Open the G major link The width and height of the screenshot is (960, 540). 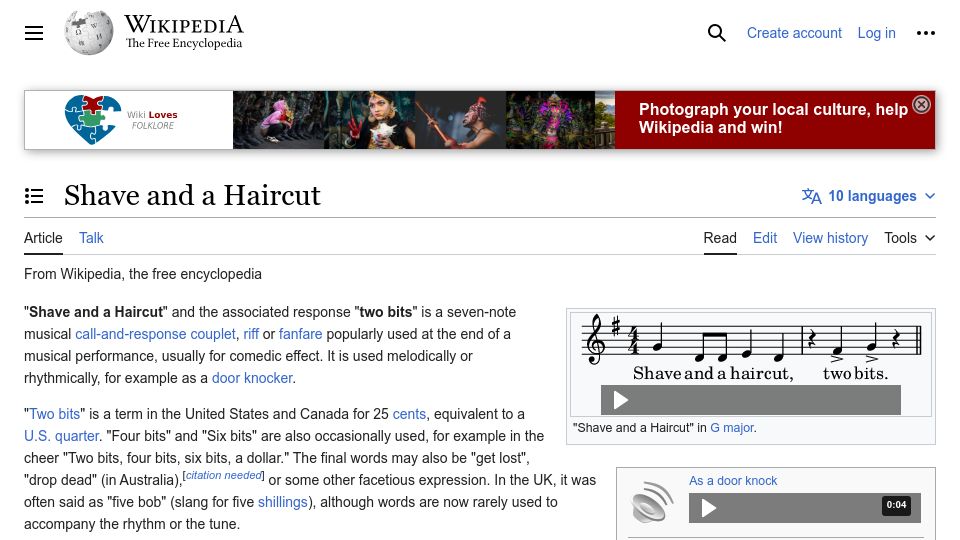tap(732, 428)
